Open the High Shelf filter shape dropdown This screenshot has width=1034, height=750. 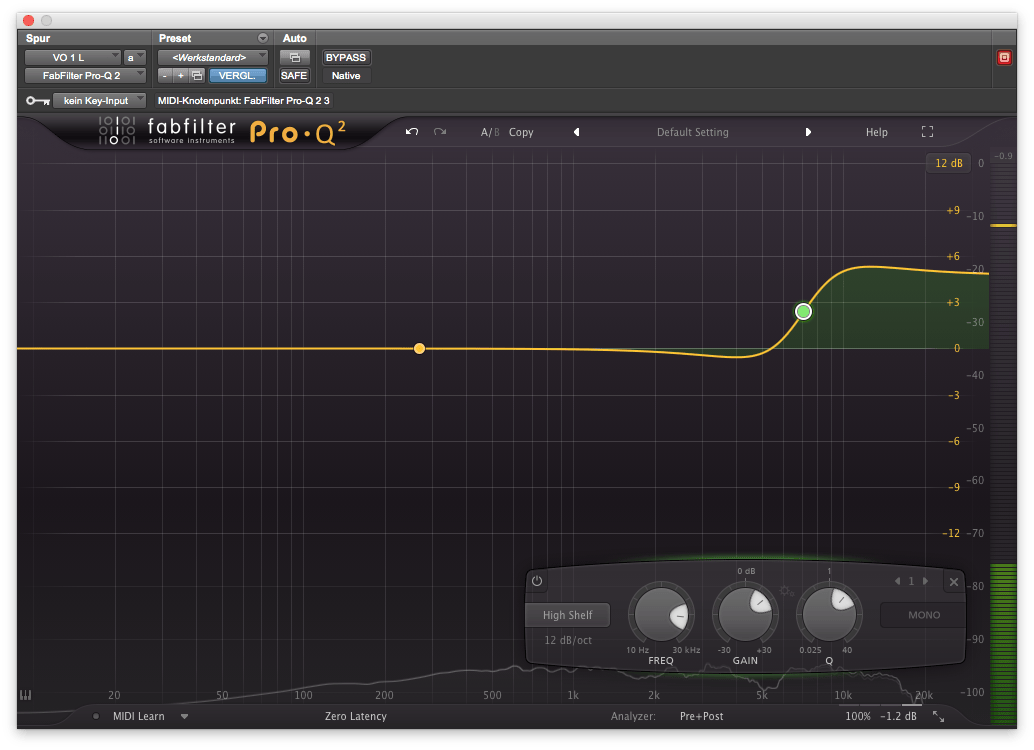pos(567,615)
